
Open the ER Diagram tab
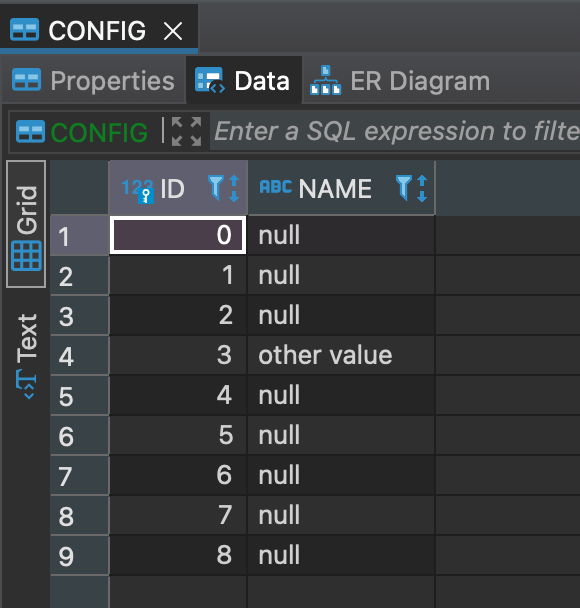[400, 81]
